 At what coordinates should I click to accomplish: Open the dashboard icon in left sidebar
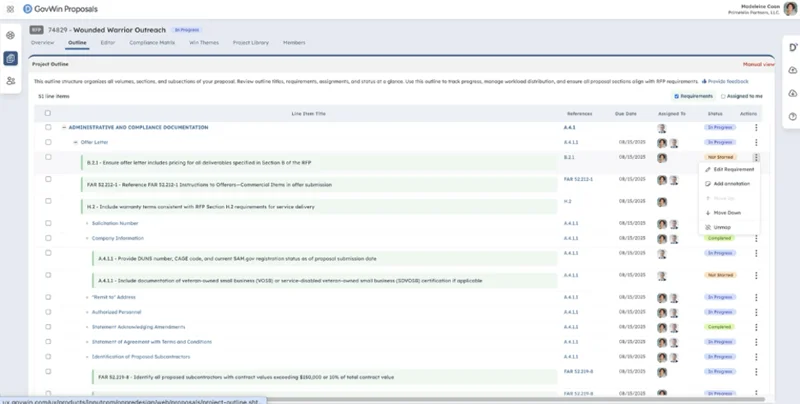point(11,35)
